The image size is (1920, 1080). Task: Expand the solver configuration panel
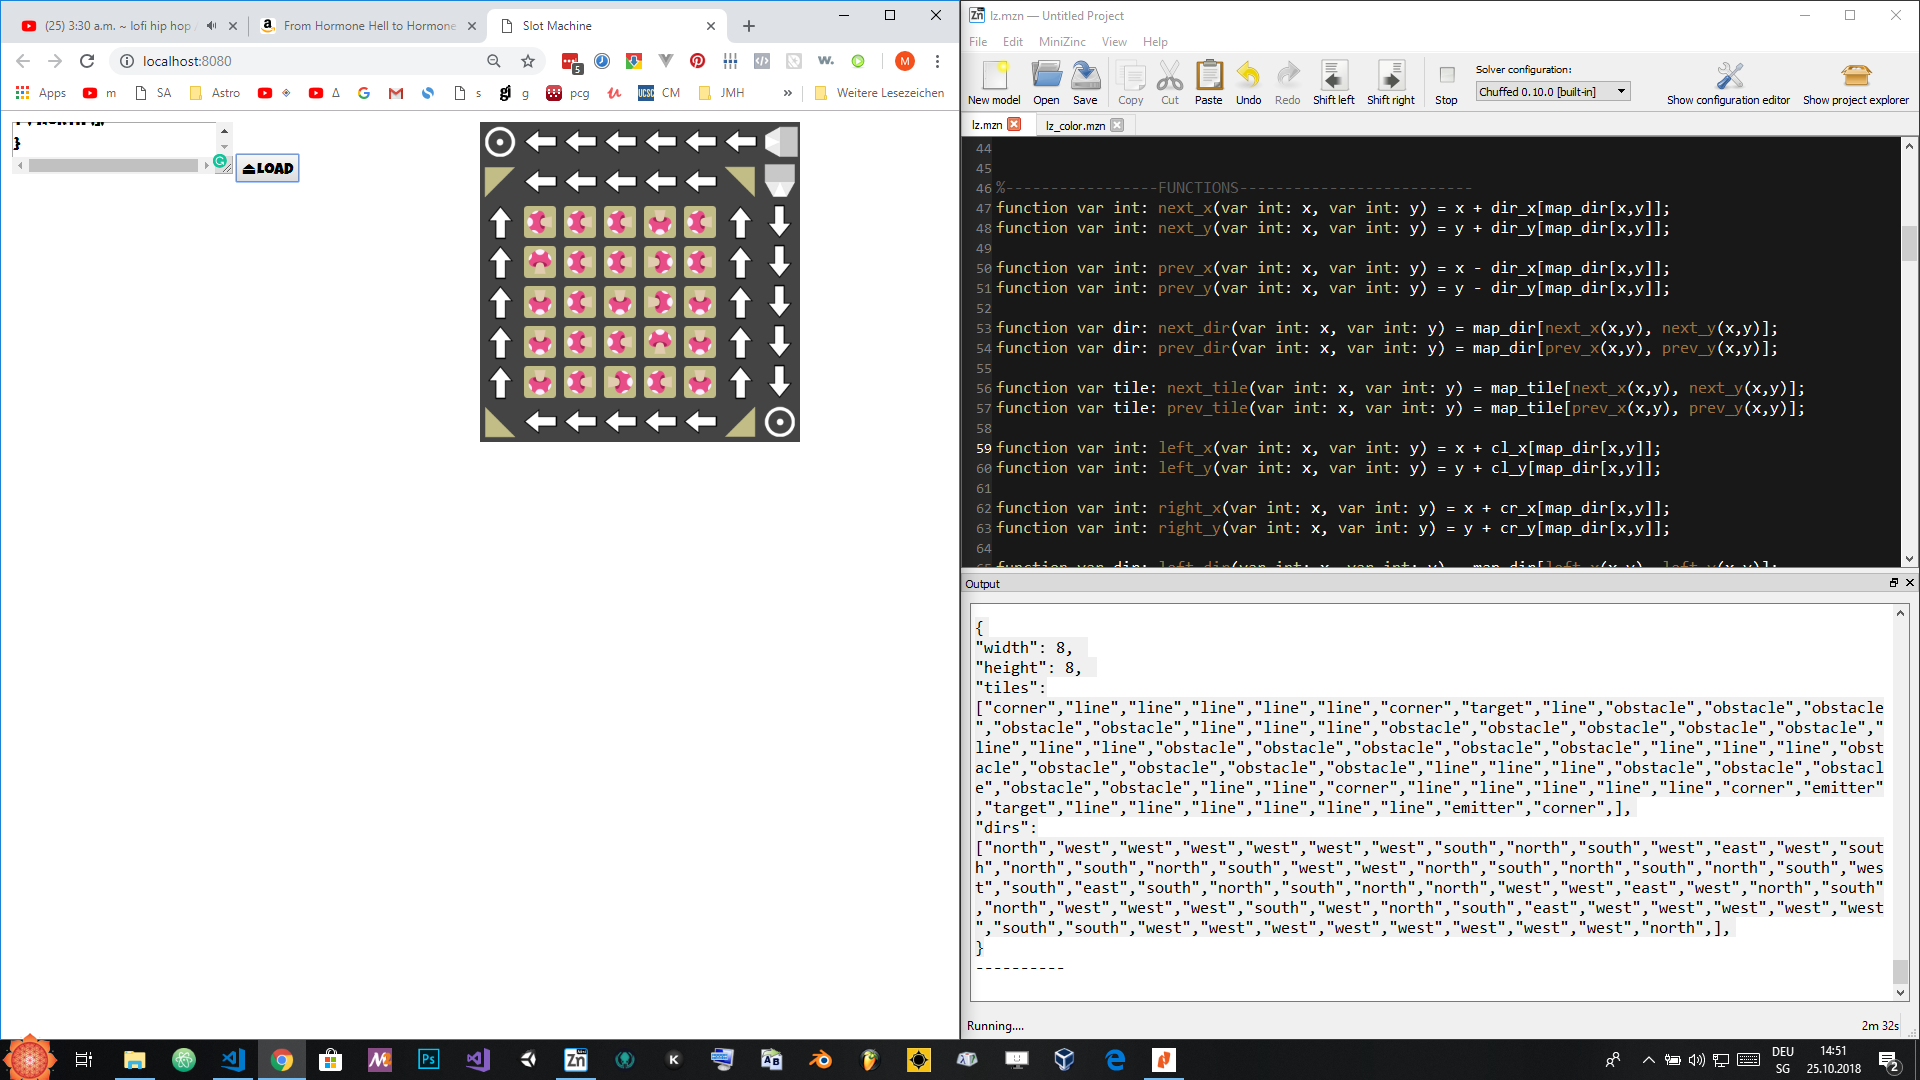pyautogui.click(x=1729, y=82)
